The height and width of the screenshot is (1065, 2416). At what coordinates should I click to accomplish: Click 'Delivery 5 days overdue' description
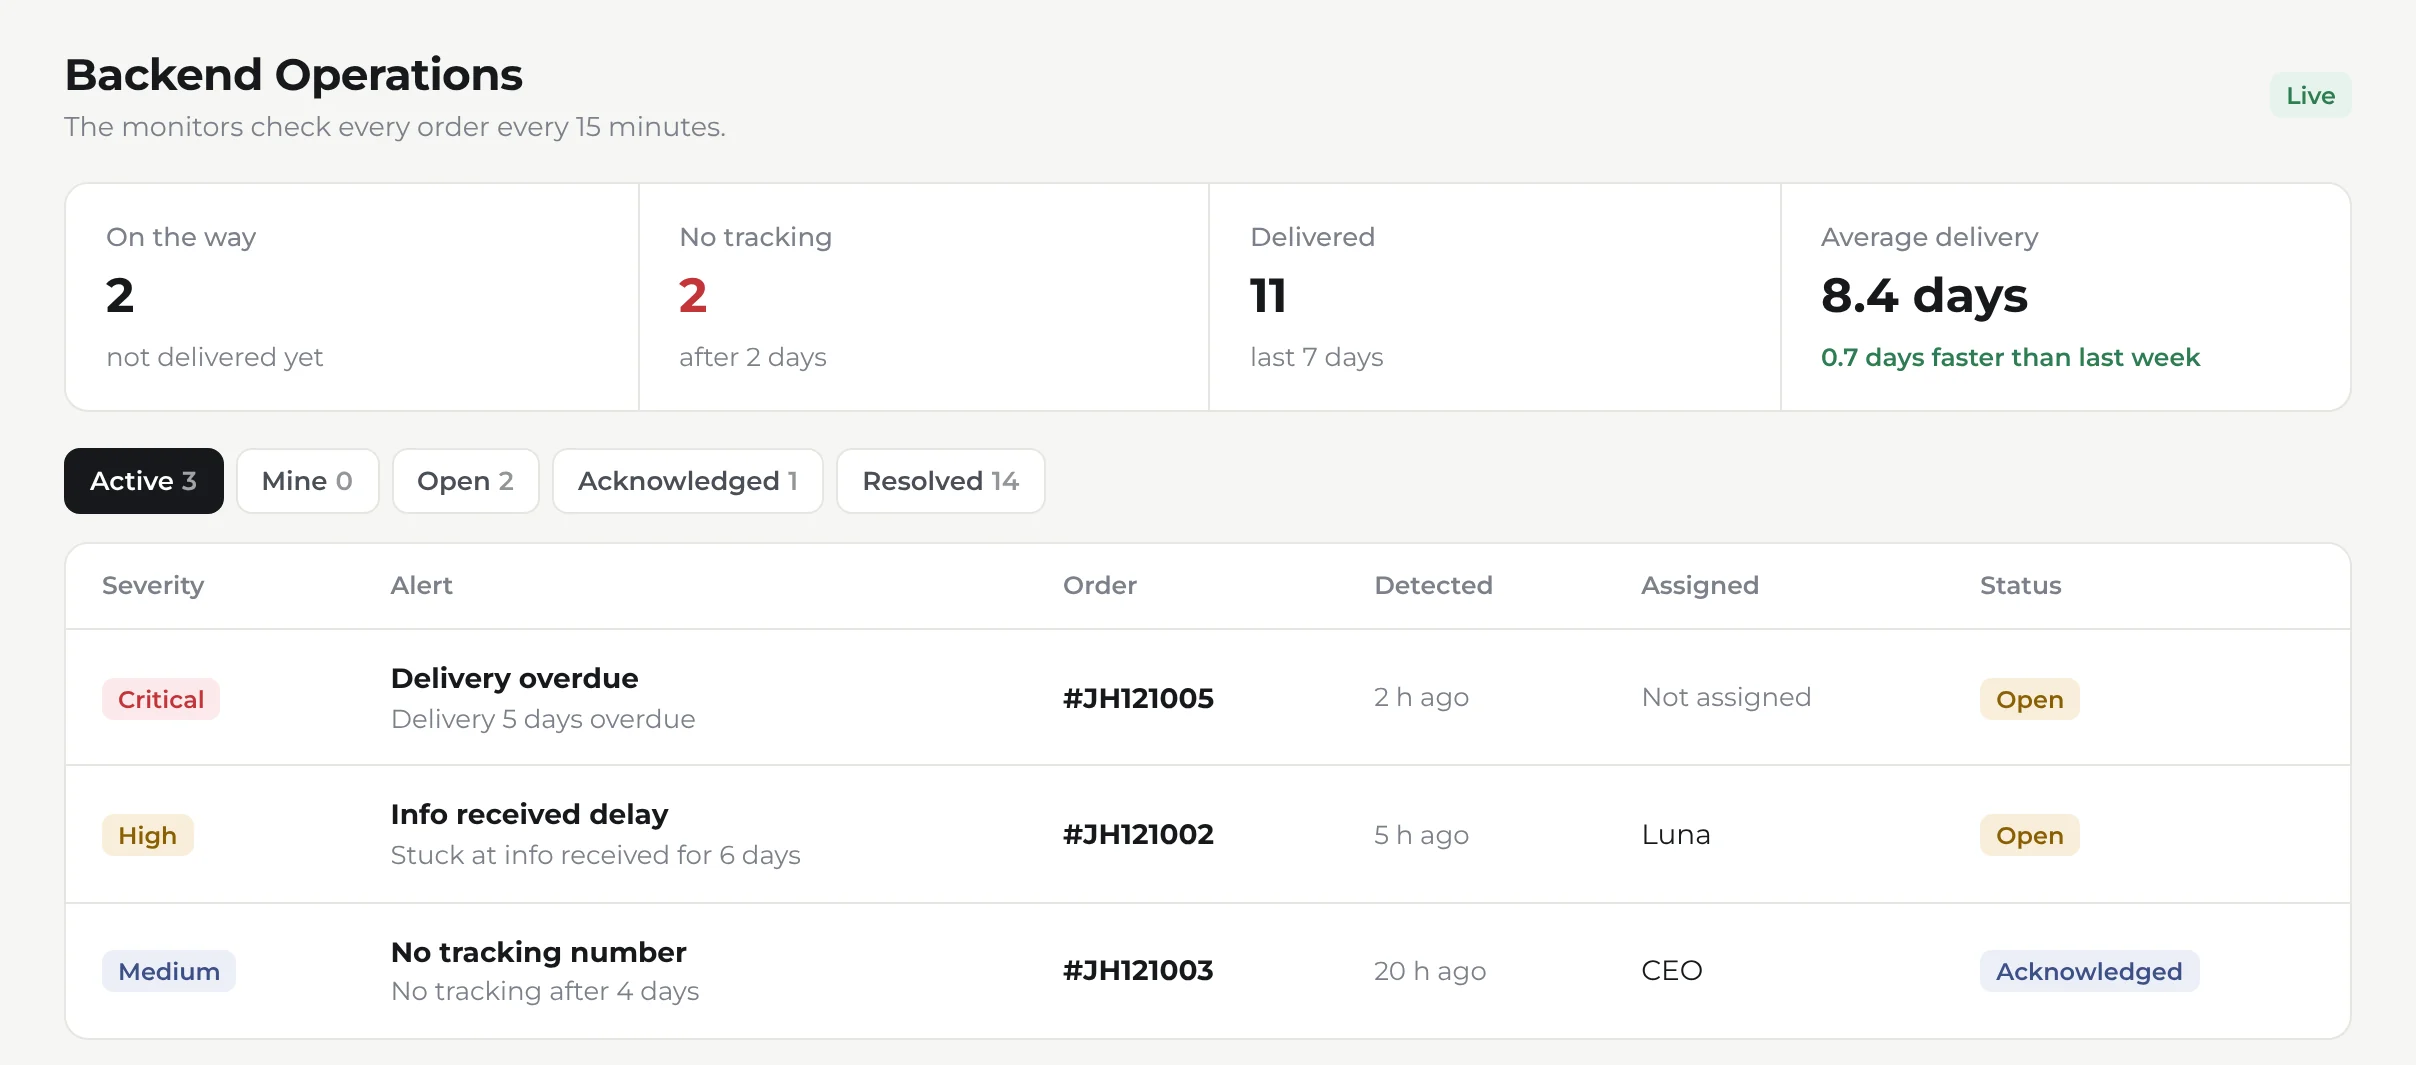[543, 719]
